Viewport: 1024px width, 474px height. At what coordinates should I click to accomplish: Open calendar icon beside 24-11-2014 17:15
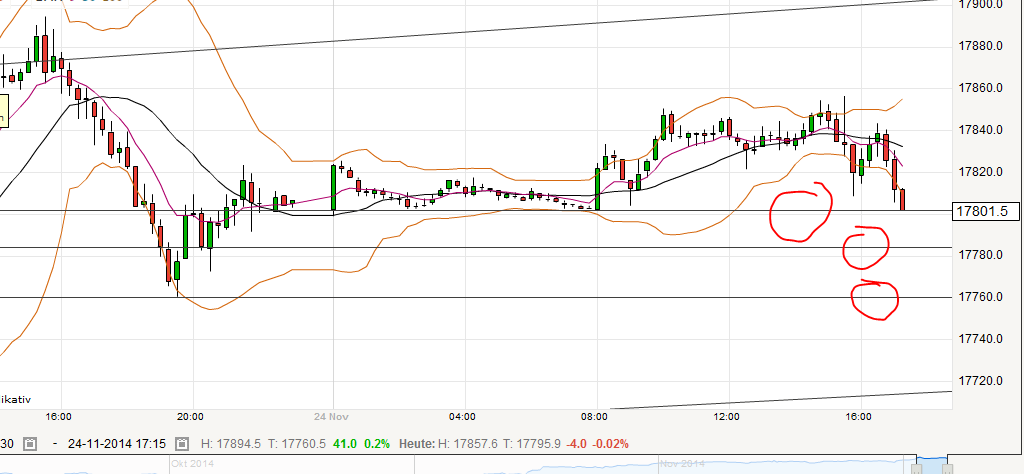pyautogui.click(x=181, y=444)
